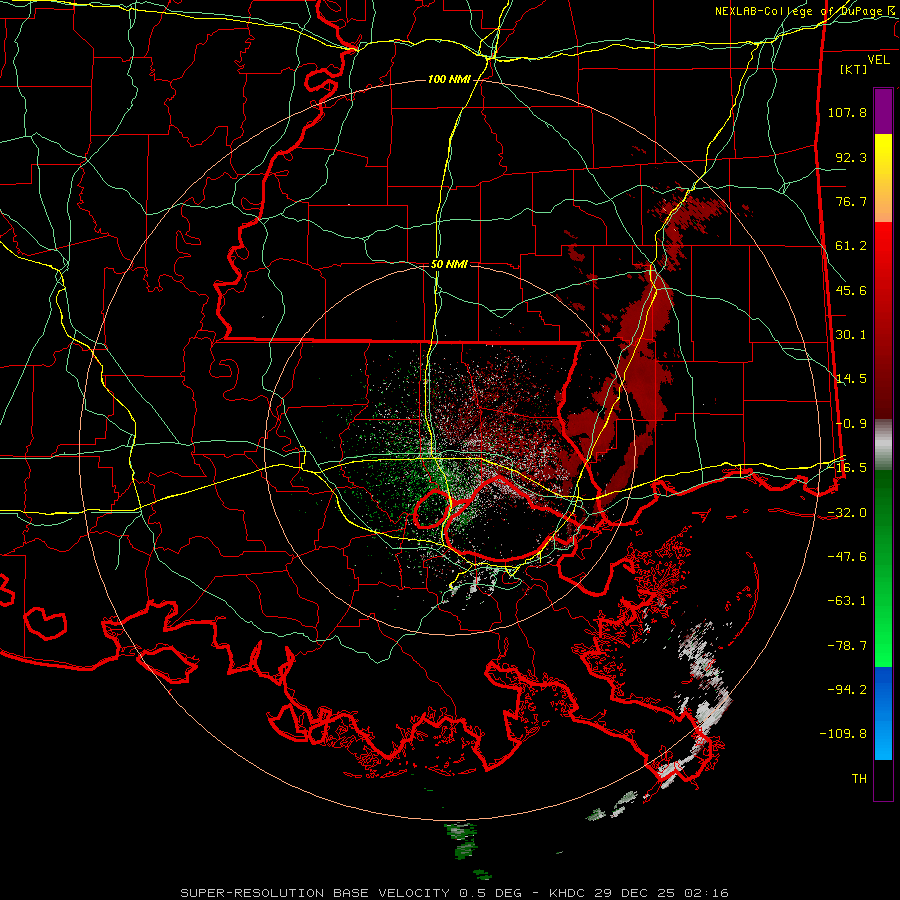Click the blue segment of the color scale
Screen dimensions: 900x900
[883, 713]
